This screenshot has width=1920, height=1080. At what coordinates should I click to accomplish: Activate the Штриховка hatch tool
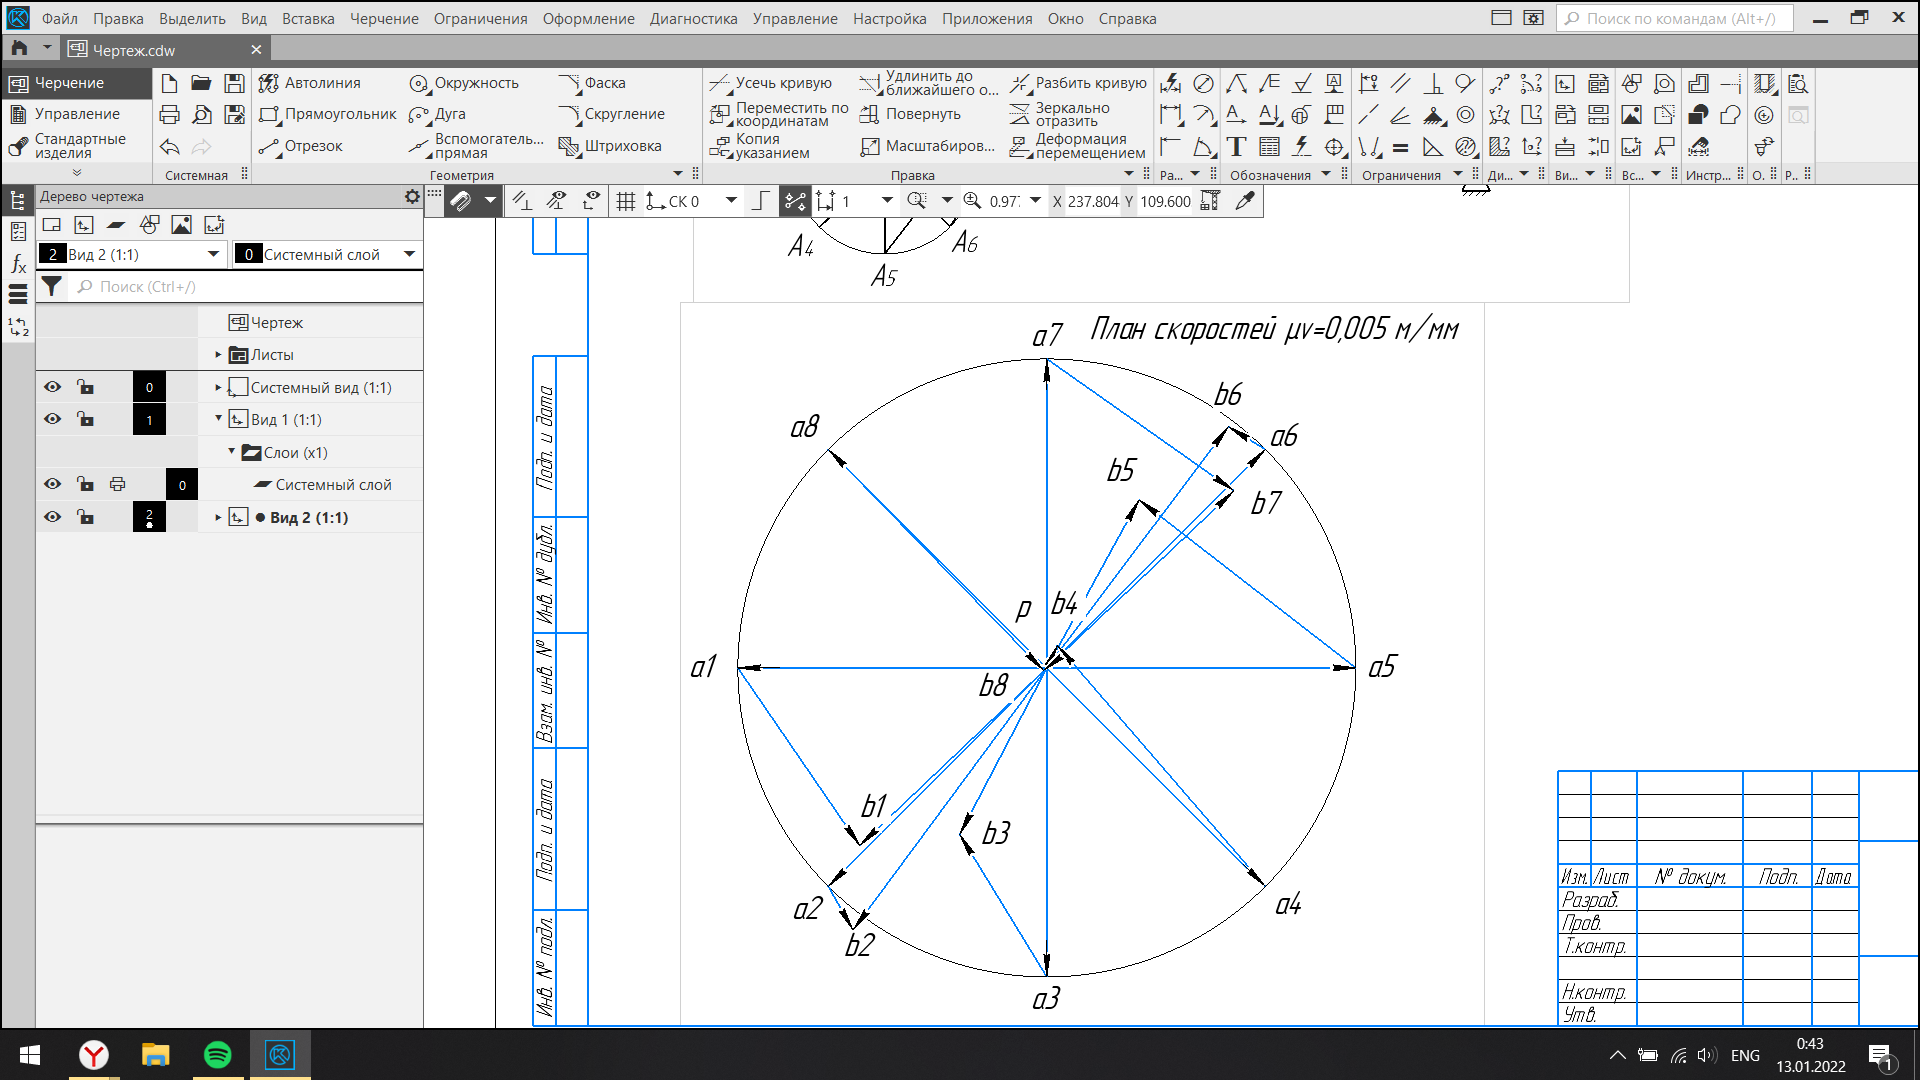[x=610, y=146]
